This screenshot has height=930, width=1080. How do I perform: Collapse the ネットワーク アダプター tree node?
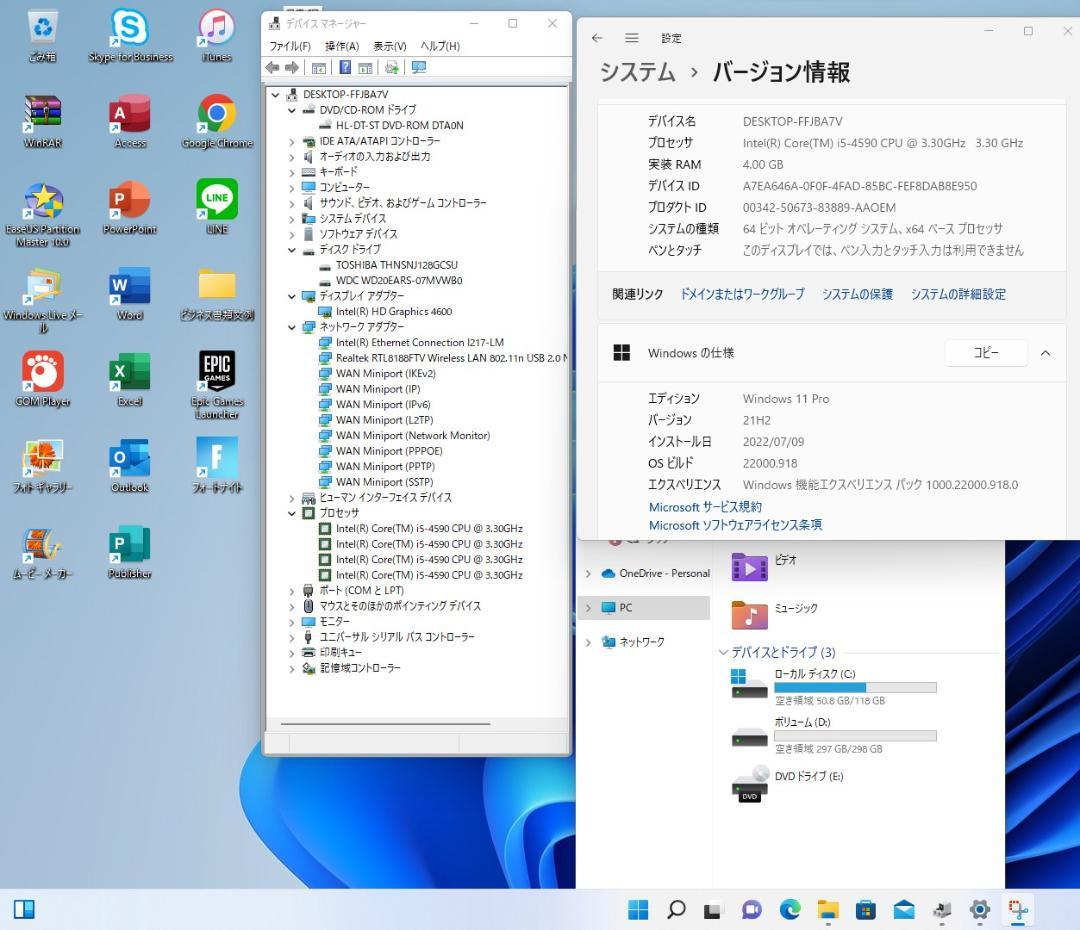point(292,327)
